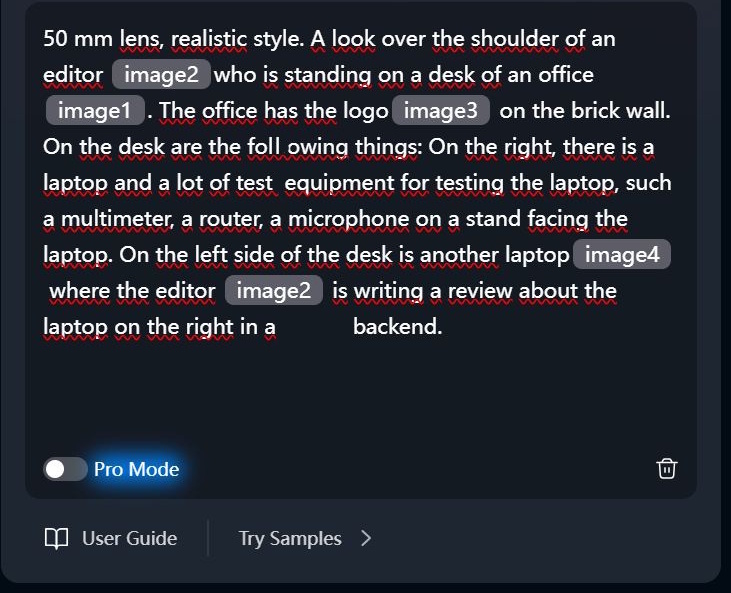Open the User Guide link text
This screenshot has width=731, height=593.
tap(130, 538)
